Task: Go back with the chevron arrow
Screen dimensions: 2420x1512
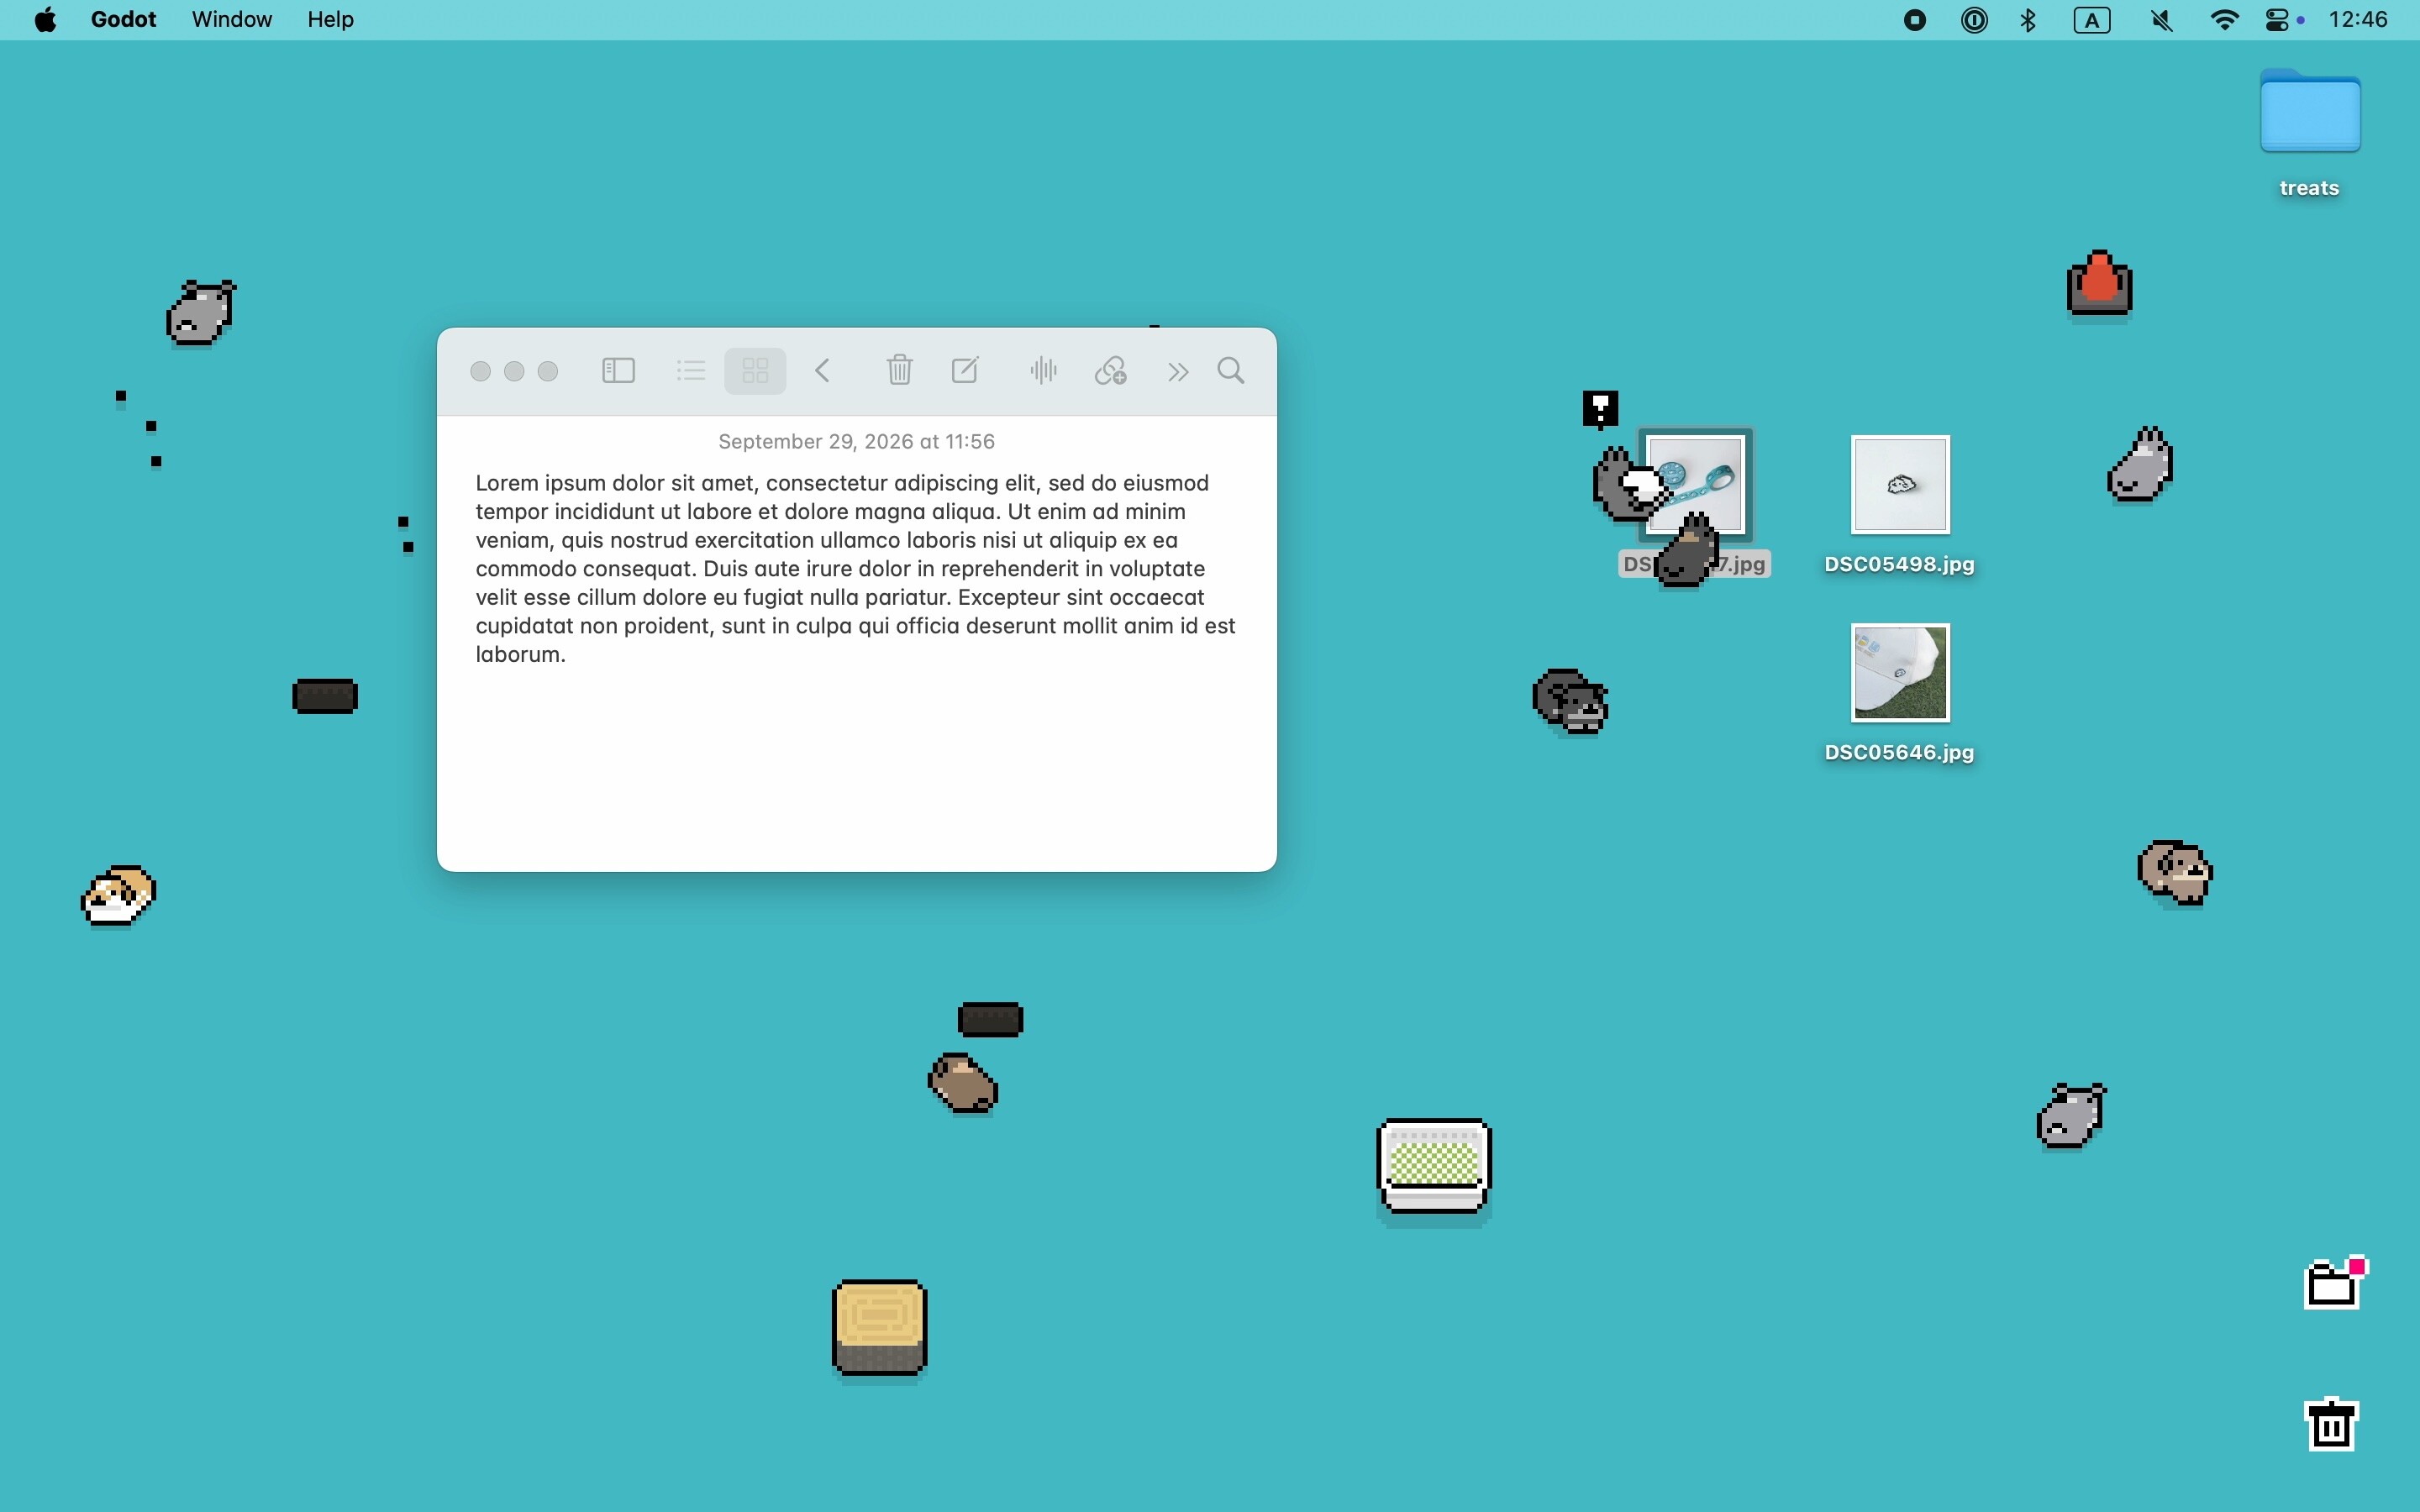Action: (x=822, y=371)
